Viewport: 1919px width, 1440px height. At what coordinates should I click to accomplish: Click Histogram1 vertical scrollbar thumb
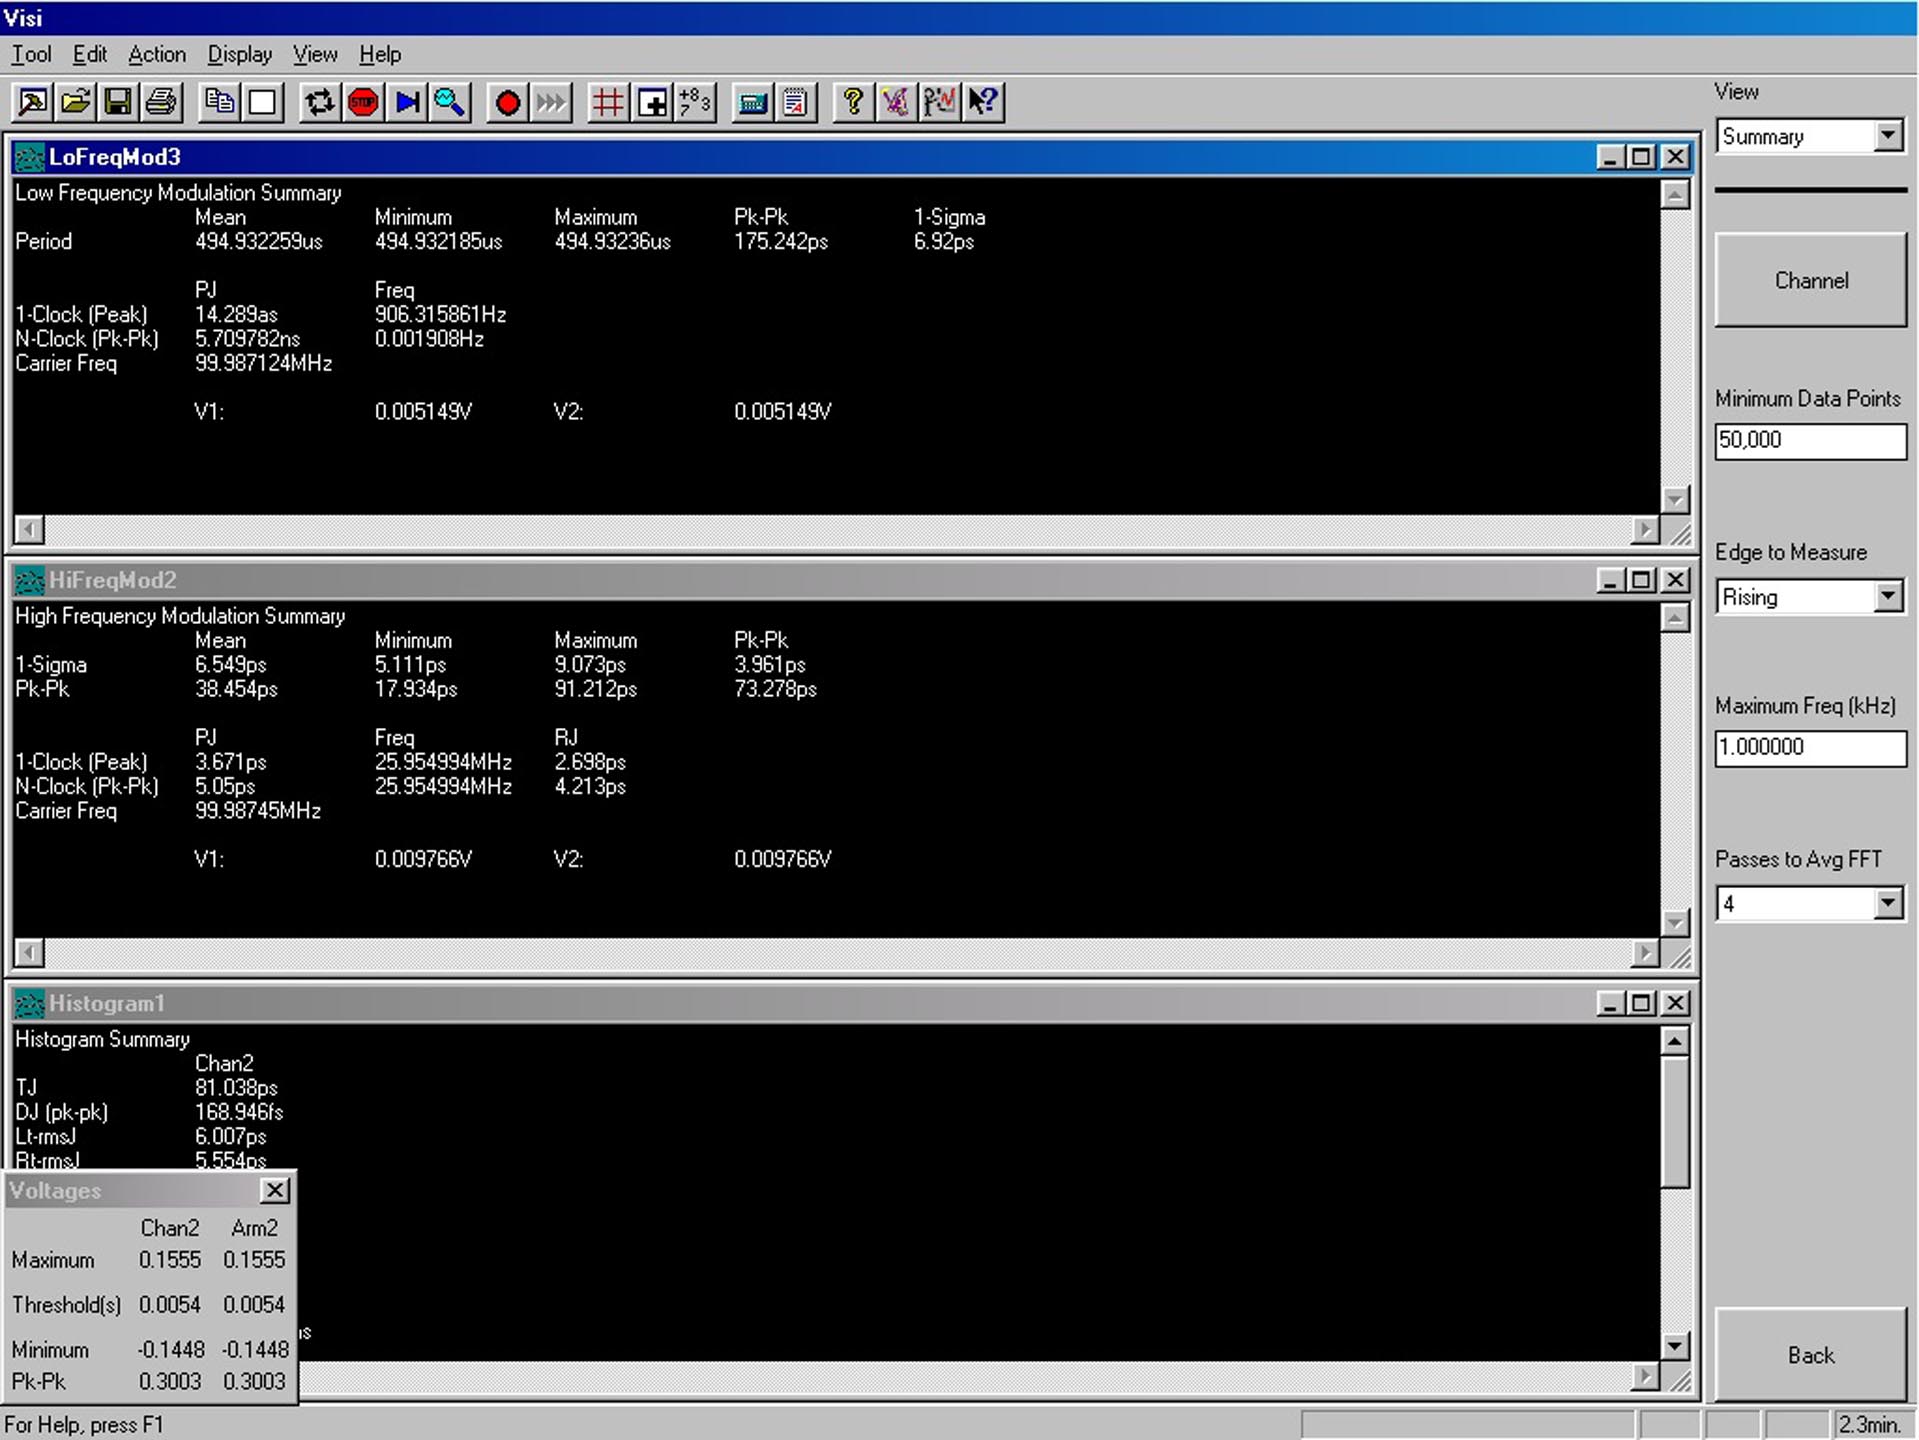[1675, 1122]
